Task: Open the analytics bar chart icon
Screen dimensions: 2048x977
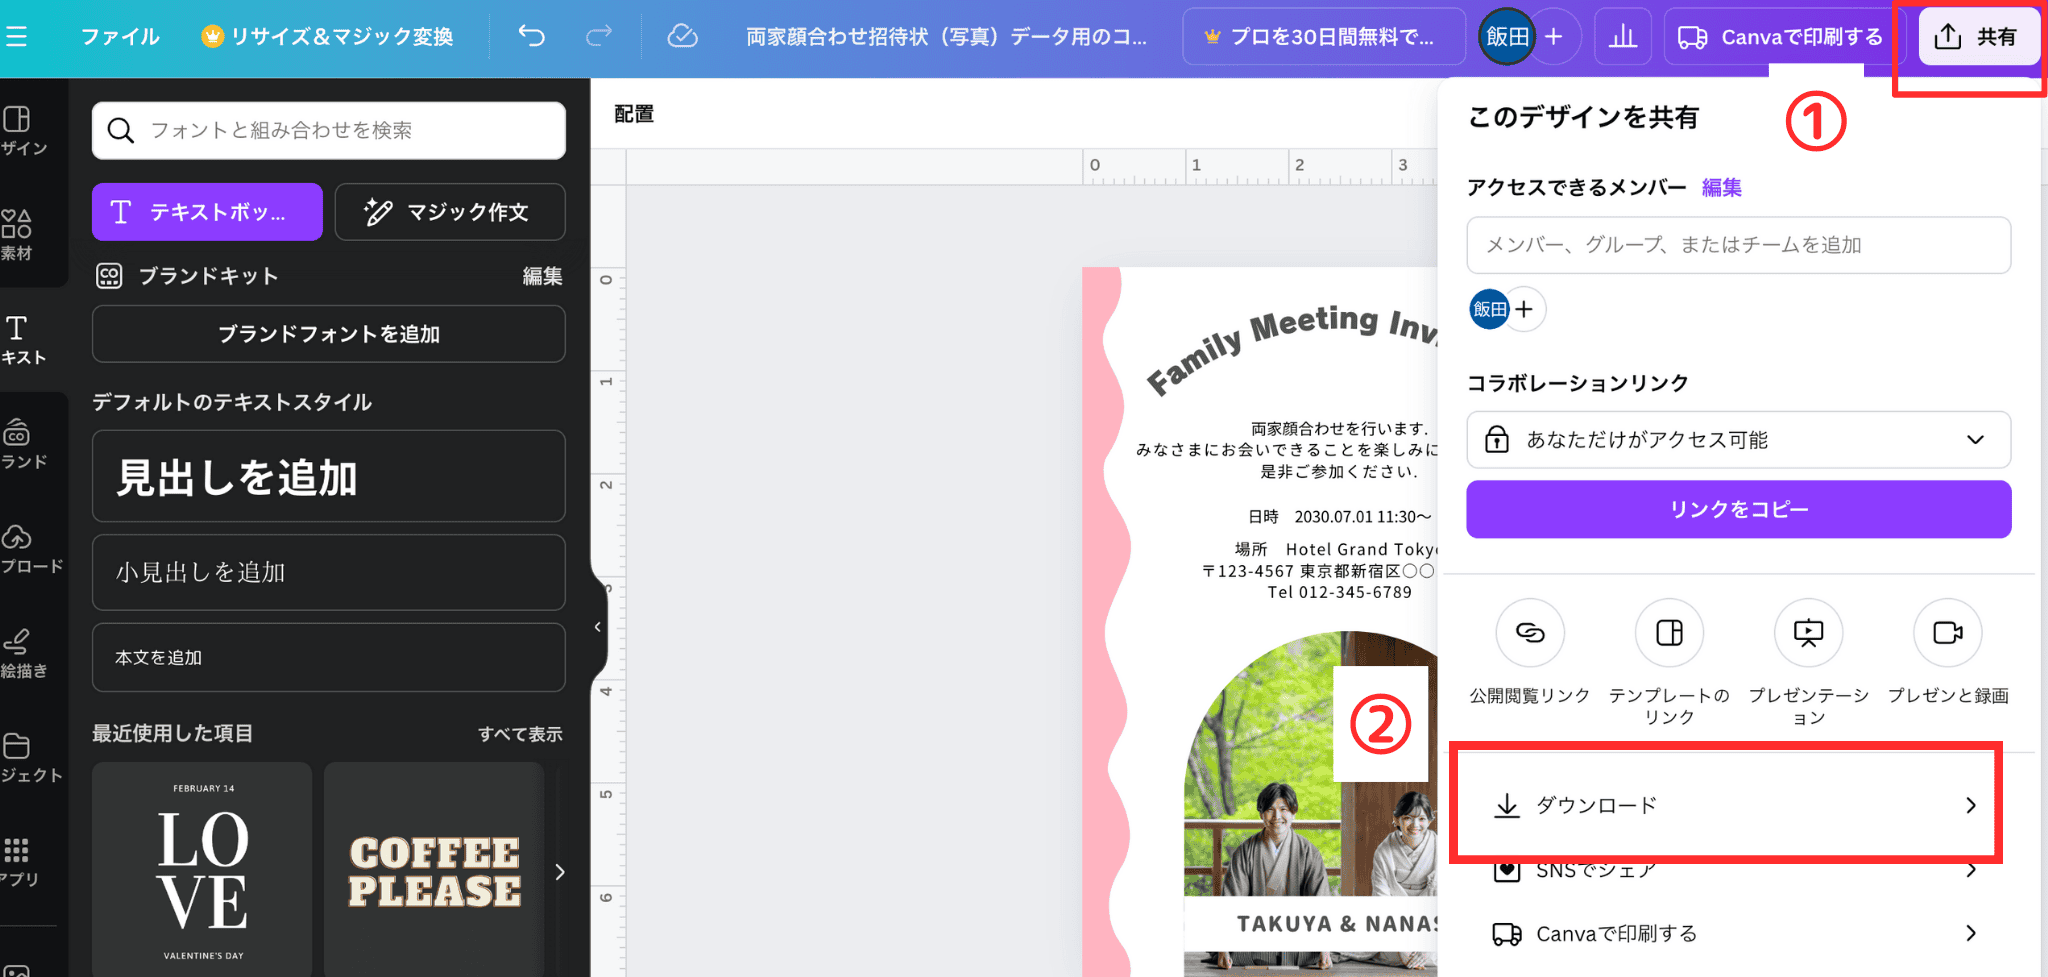Action: click(1622, 37)
